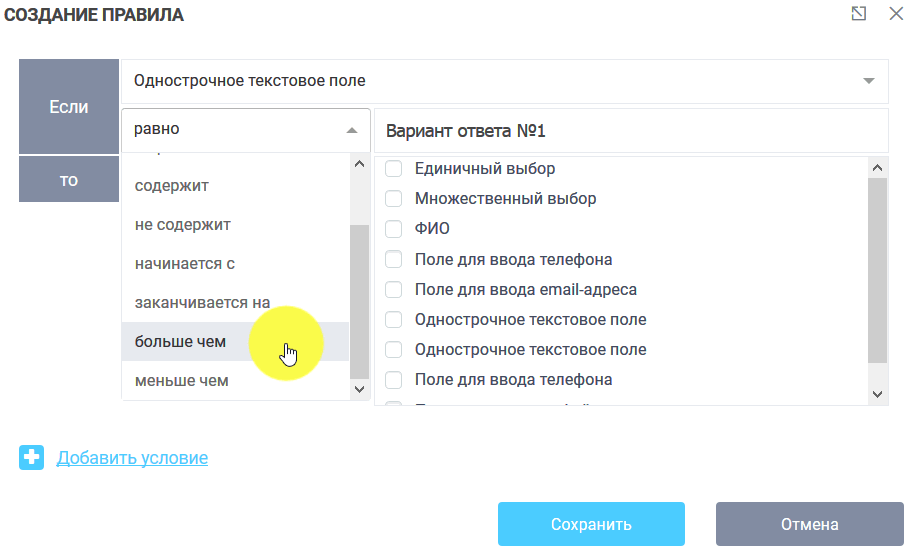This screenshot has height=551, width=907.
Task: Select the "меньше чем" option
Action: [x=182, y=381]
